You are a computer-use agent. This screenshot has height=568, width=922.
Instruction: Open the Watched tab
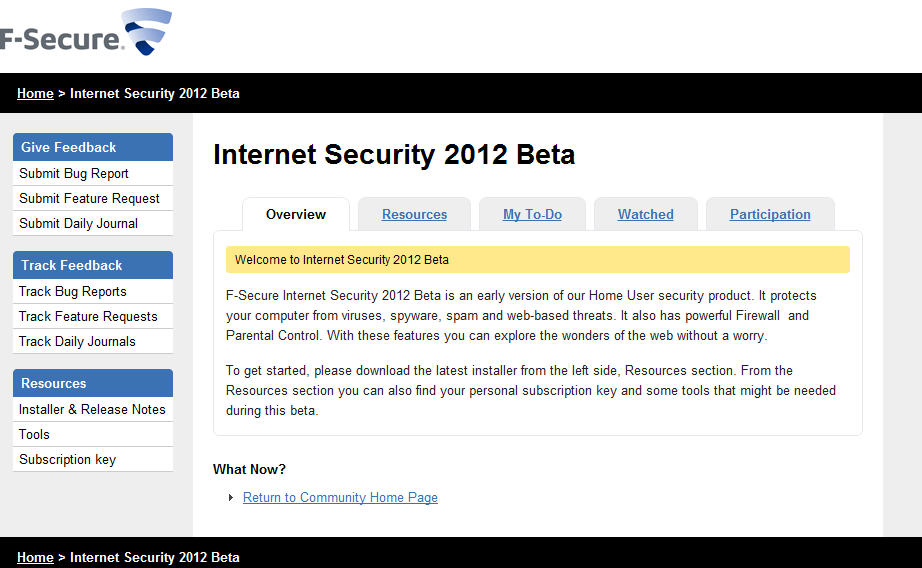pyautogui.click(x=645, y=214)
